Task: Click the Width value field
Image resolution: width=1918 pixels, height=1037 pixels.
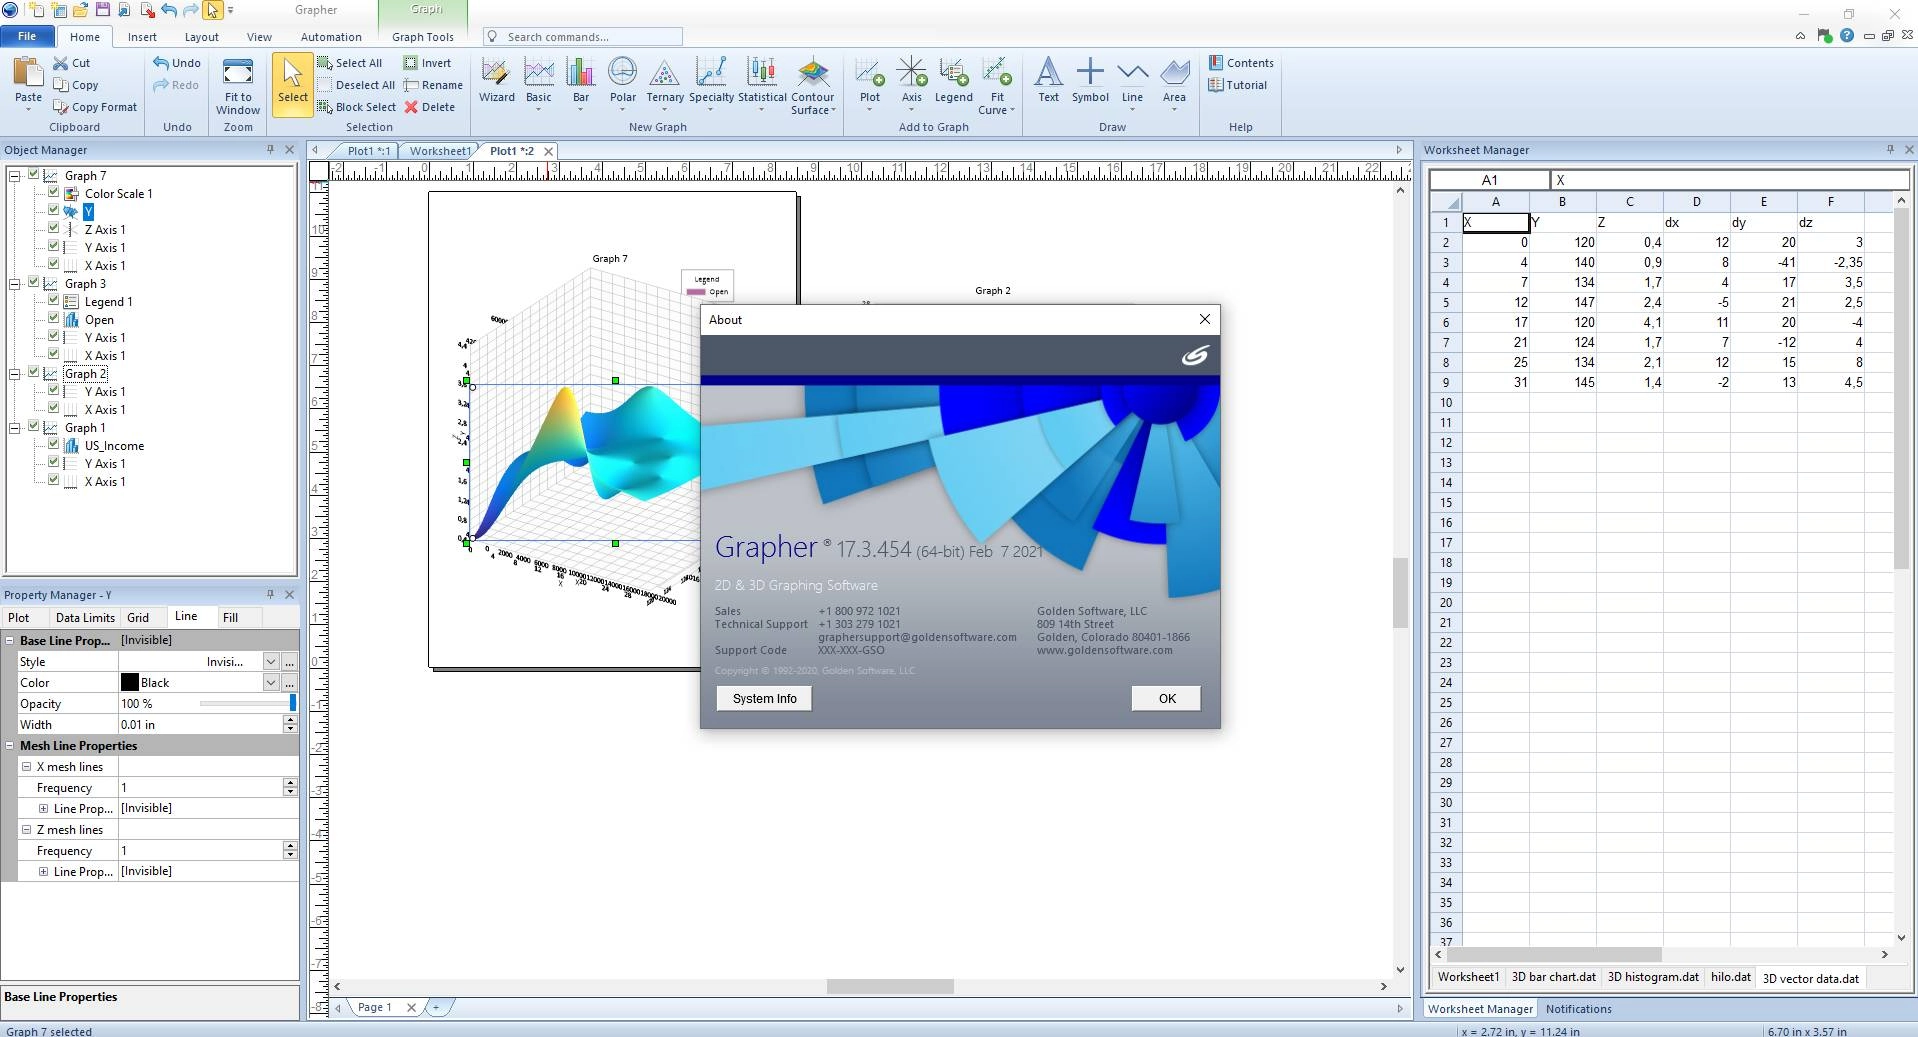Action: point(201,724)
